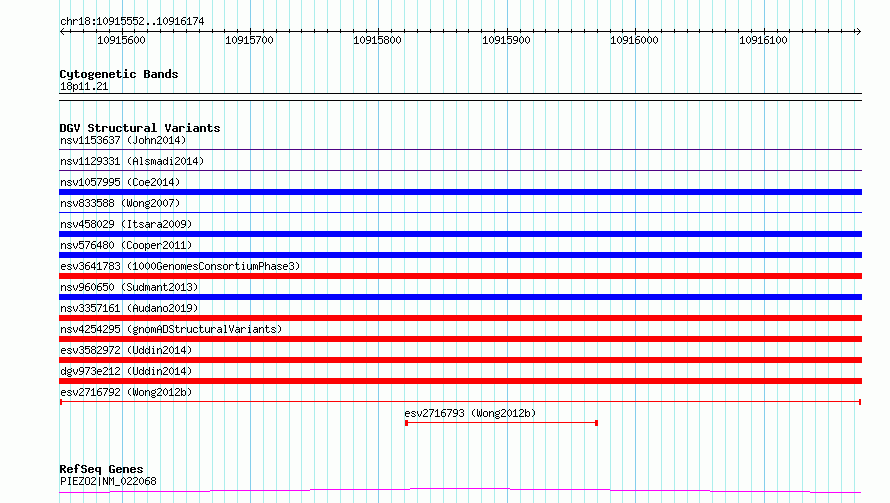Click ruler position 10916100
This screenshot has height=503, width=890.
(763, 40)
